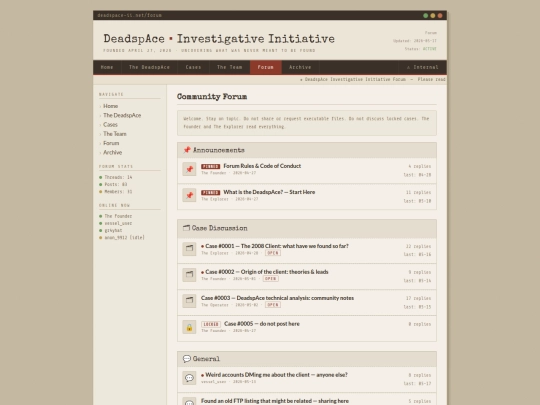Click sidebar Archive link
This screenshot has width=540, height=405.
click(113, 153)
